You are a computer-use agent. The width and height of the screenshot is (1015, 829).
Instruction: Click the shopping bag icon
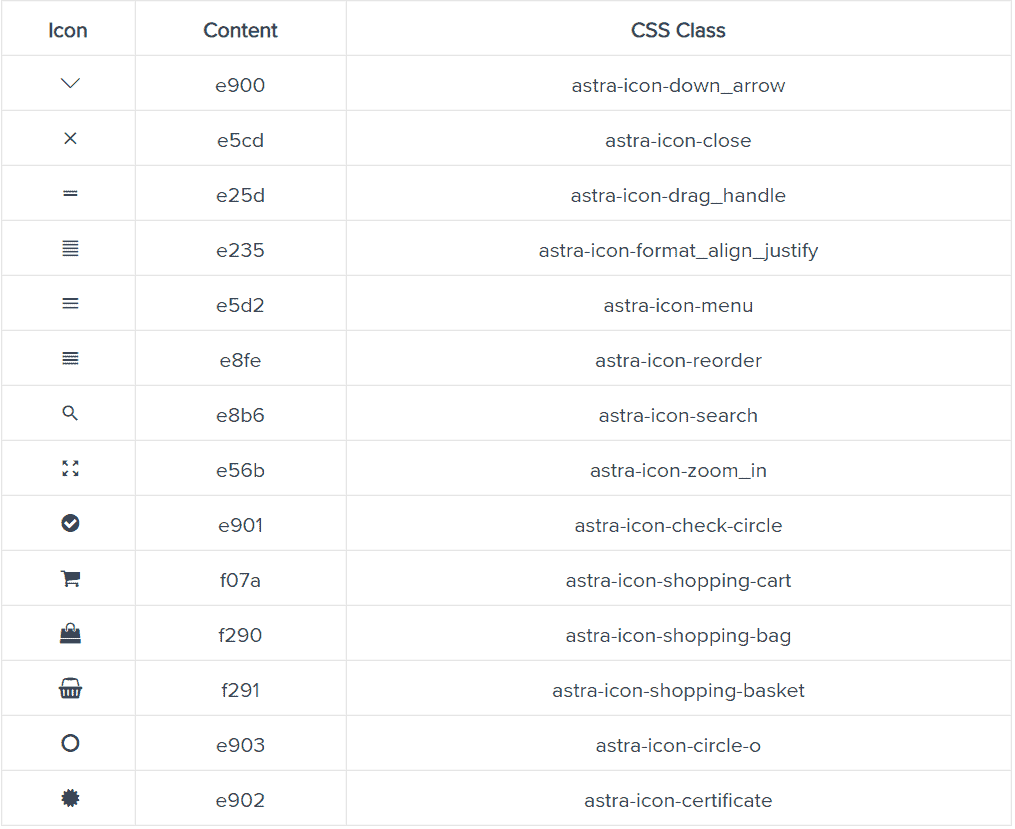70,633
